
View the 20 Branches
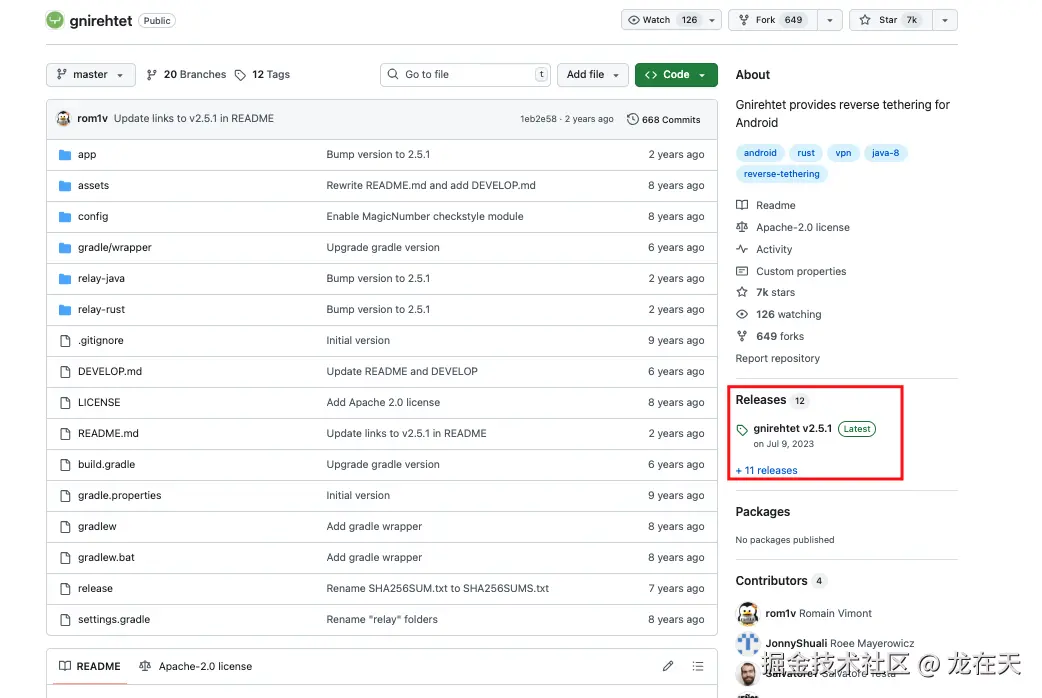click(x=186, y=74)
